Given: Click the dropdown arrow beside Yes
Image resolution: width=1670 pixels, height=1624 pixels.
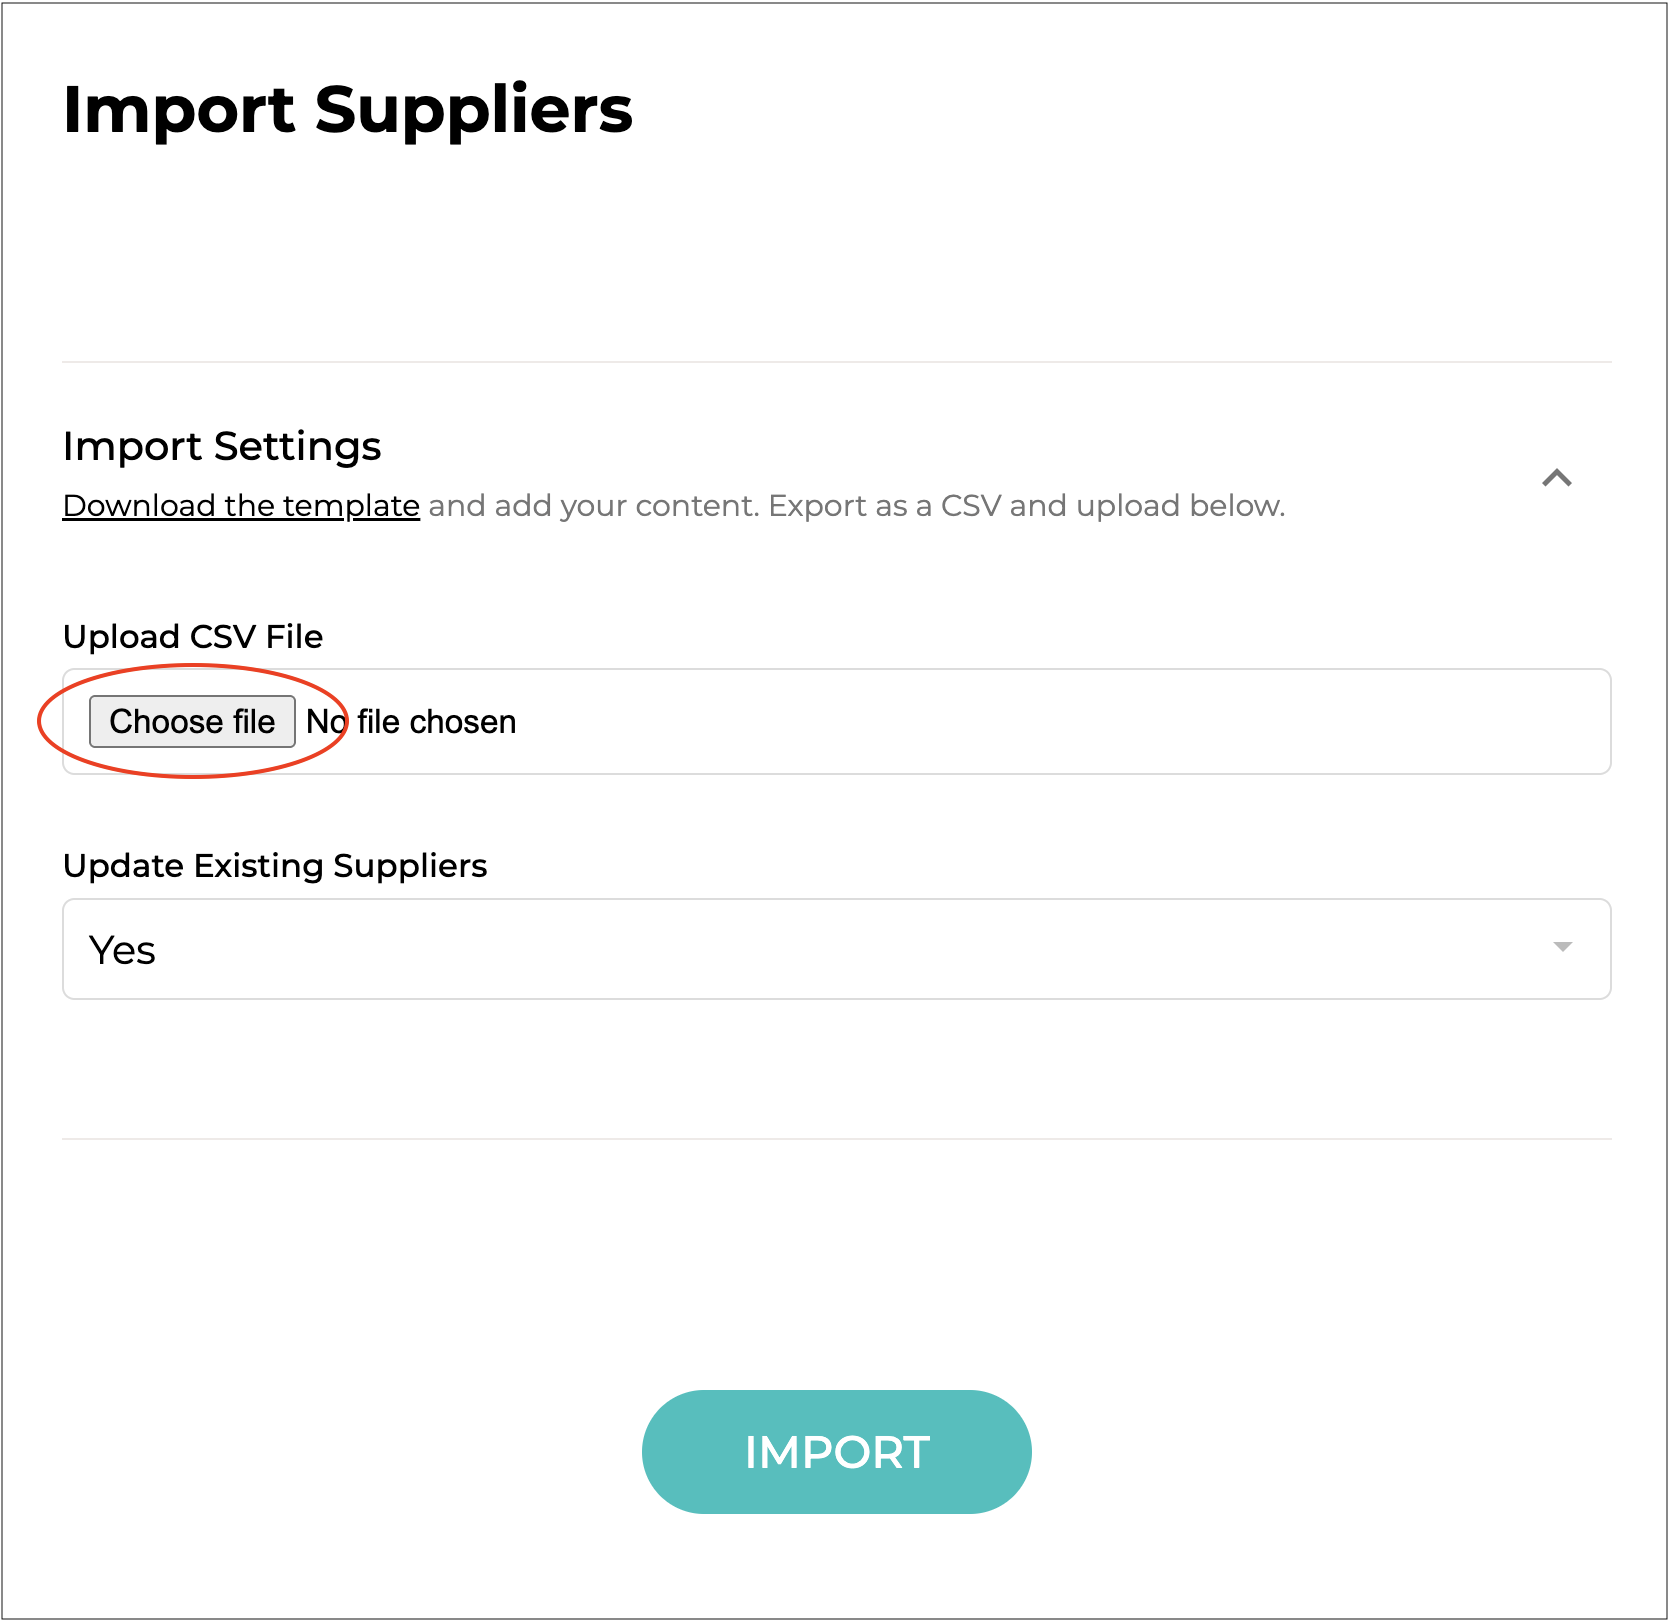Looking at the screenshot, I should 1562,947.
